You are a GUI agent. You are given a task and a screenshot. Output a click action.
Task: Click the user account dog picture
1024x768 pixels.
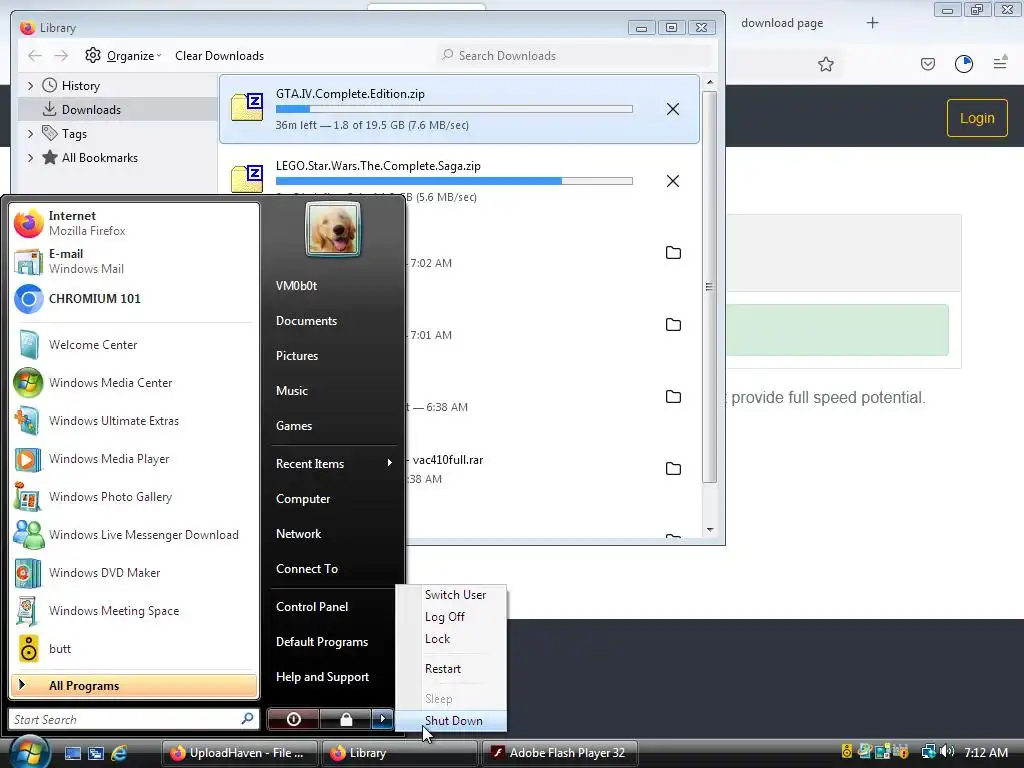click(332, 229)
